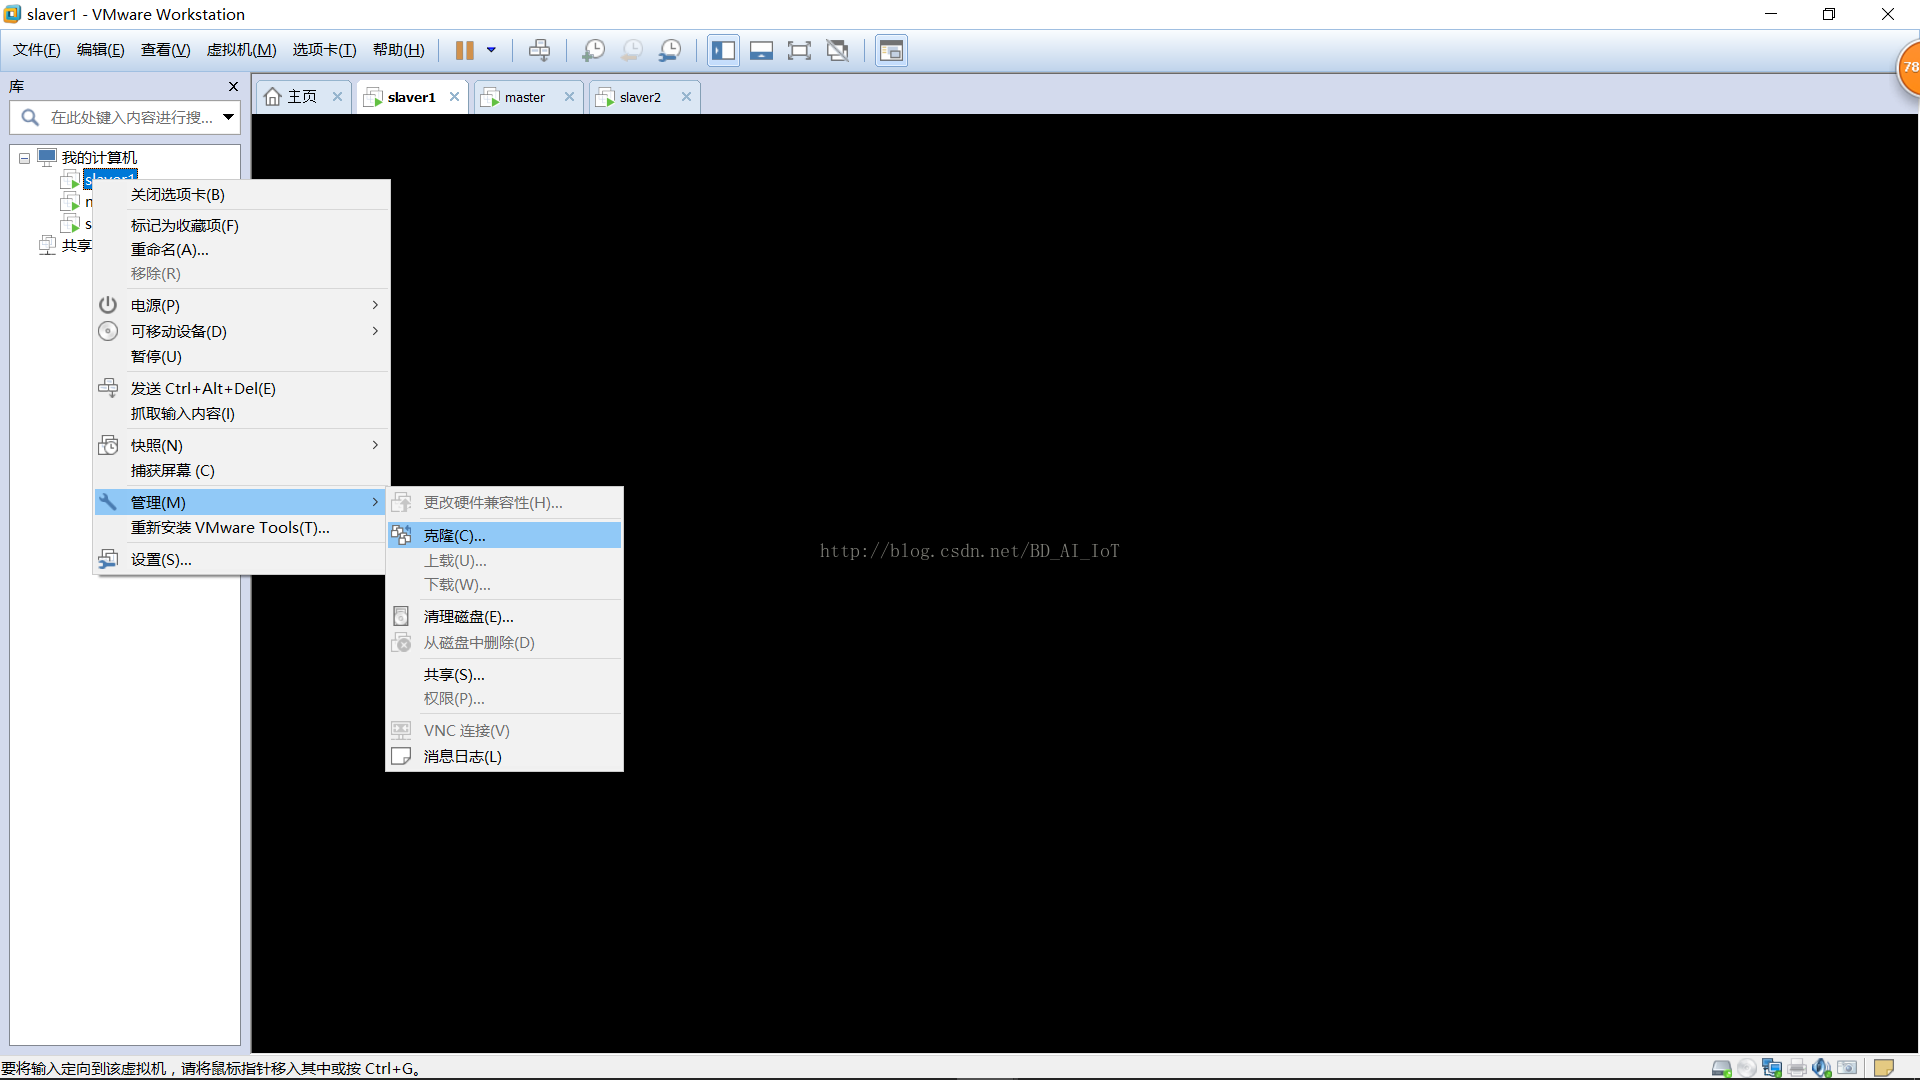Toggle the thumbnail bar view icon
1920x1080 pixels.
pos(761,50)
